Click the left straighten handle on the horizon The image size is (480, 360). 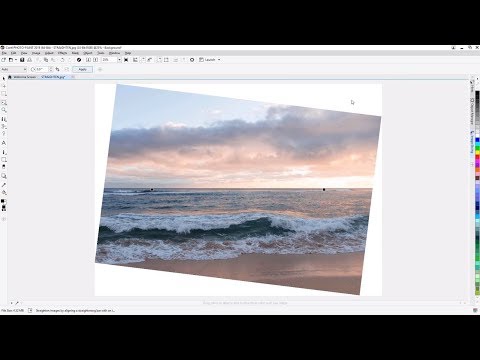152,189
